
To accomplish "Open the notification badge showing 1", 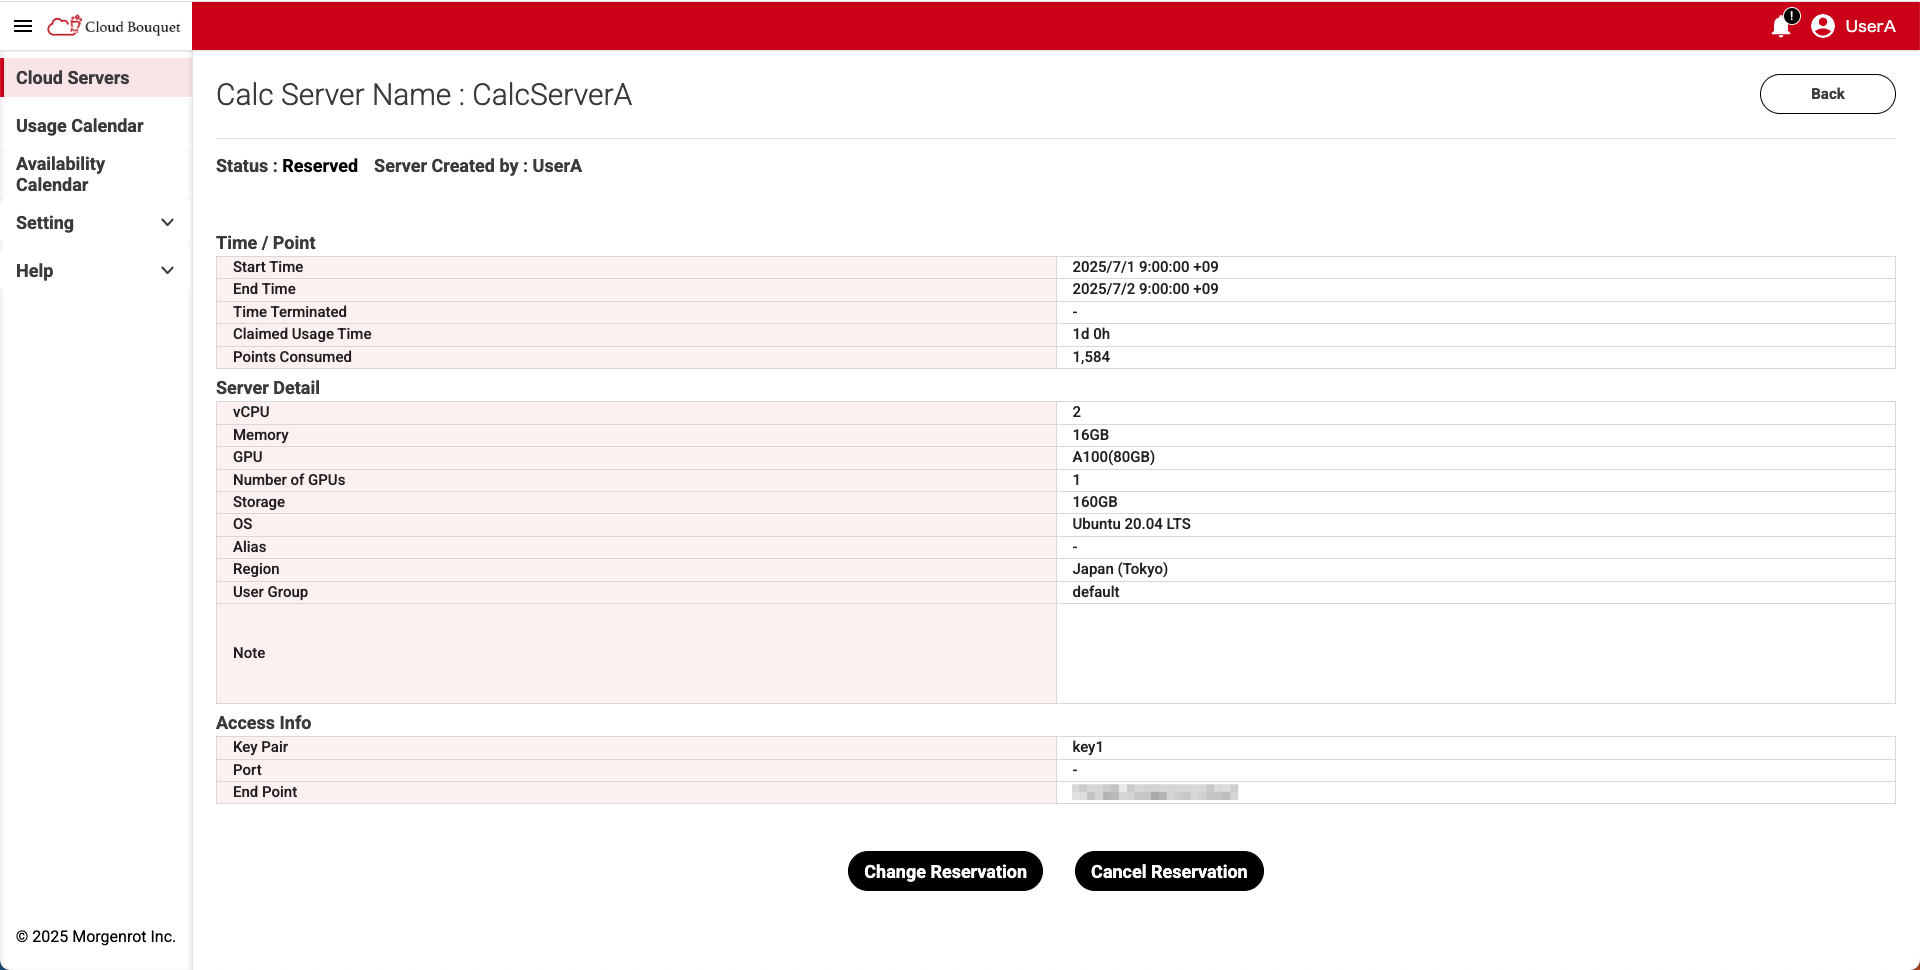I will pos(1793,15).
